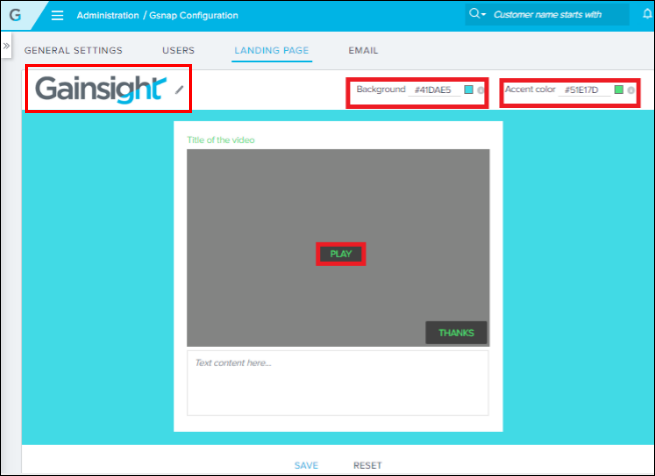Click Gsnap Configuration breadcrumb text
This screenshot has height=476, width=655.
click(x=194, y=15)
